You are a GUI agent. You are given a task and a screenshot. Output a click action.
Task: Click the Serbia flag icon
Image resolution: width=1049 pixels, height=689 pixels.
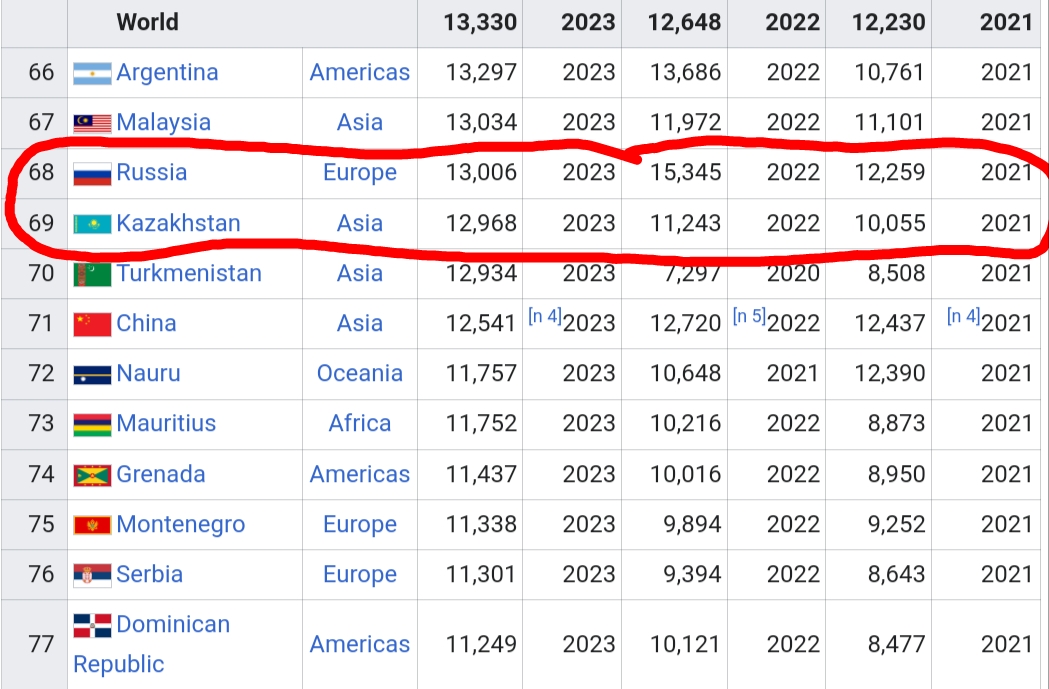coord(92,575)
